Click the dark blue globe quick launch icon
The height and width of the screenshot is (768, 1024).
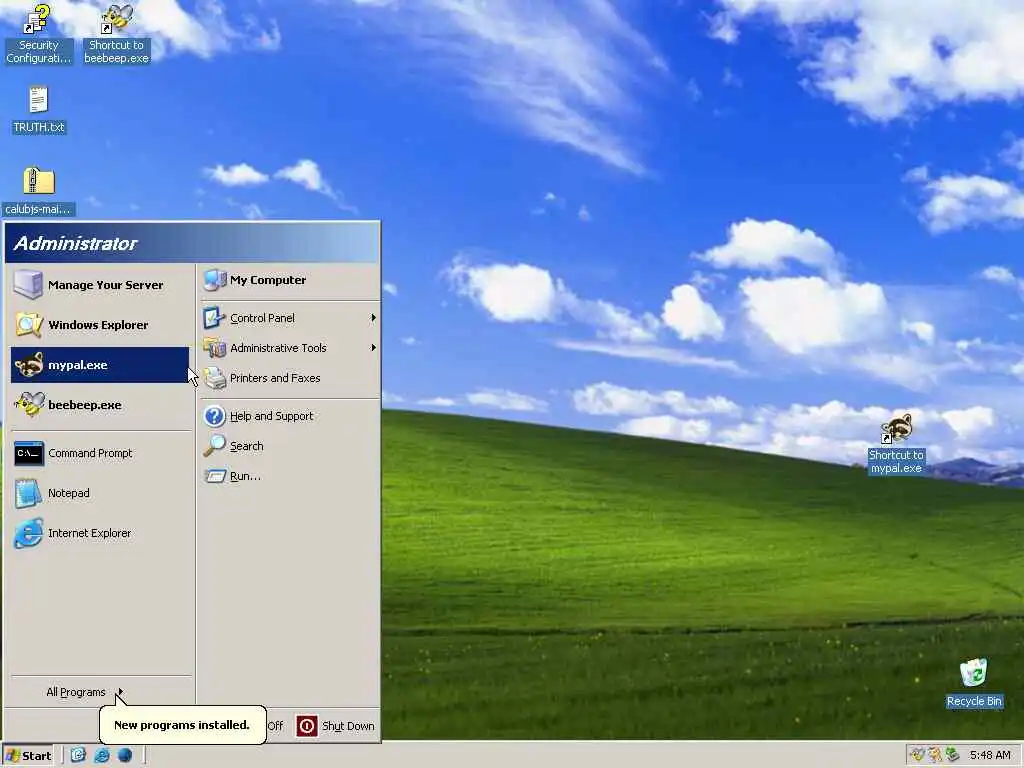pyautogui.click(x=125, y=756)
